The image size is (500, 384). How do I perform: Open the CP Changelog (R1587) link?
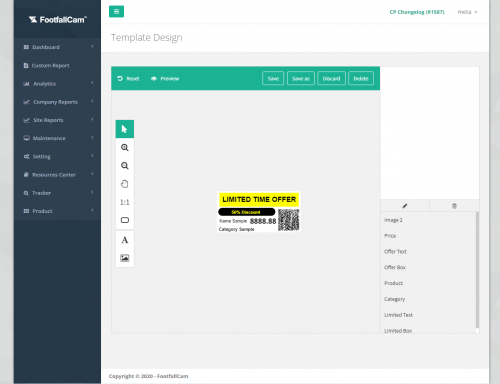point(417,12)
